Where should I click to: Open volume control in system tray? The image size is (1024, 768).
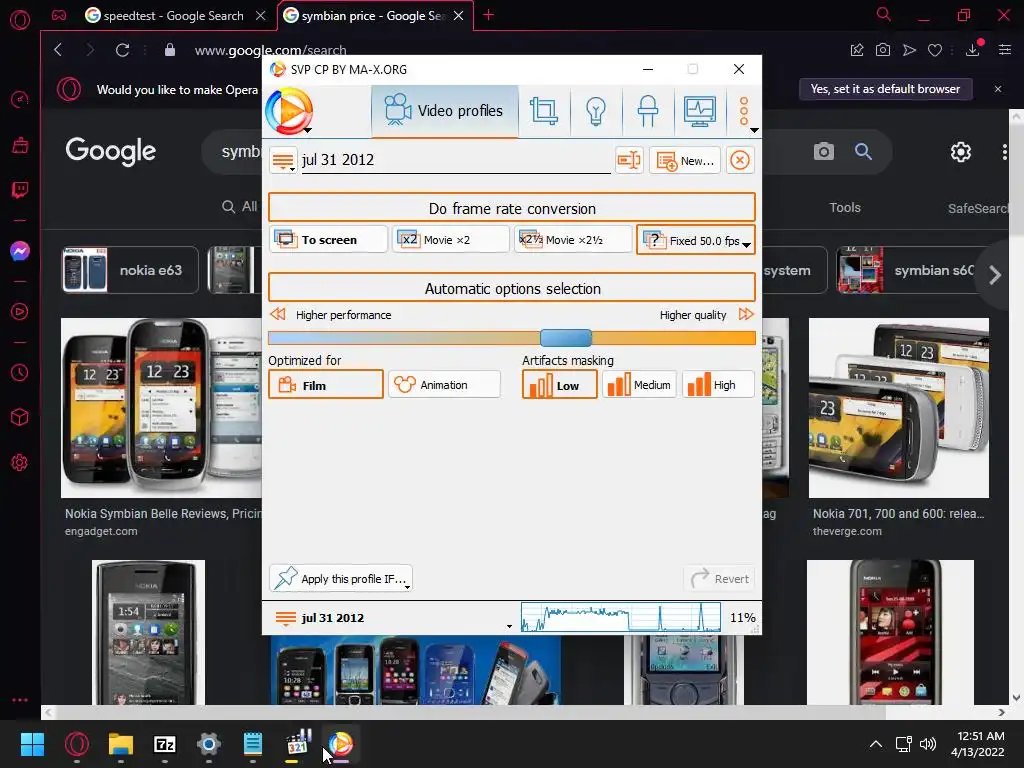pyautogui.click(x=927, y=744)
